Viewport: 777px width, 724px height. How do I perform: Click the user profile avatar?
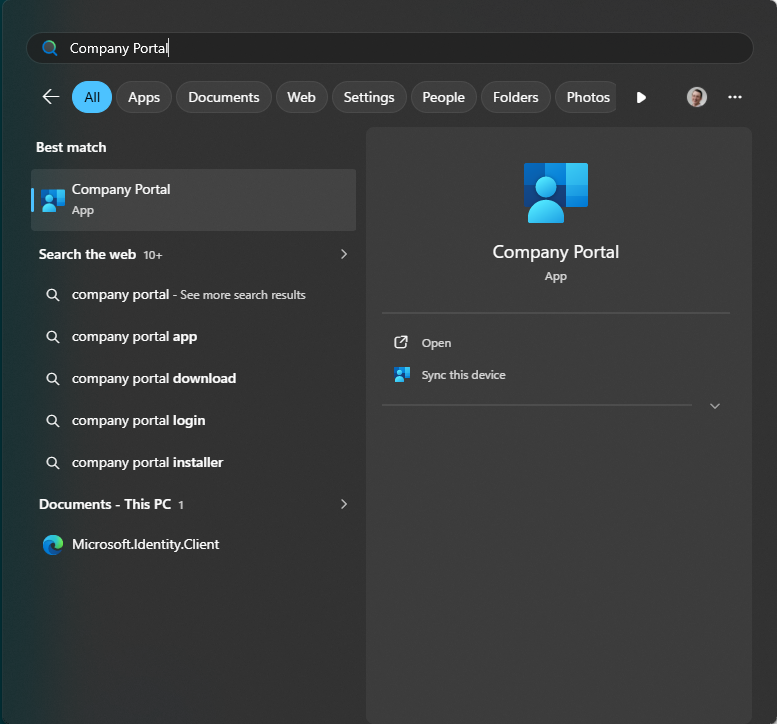(697, 97)
